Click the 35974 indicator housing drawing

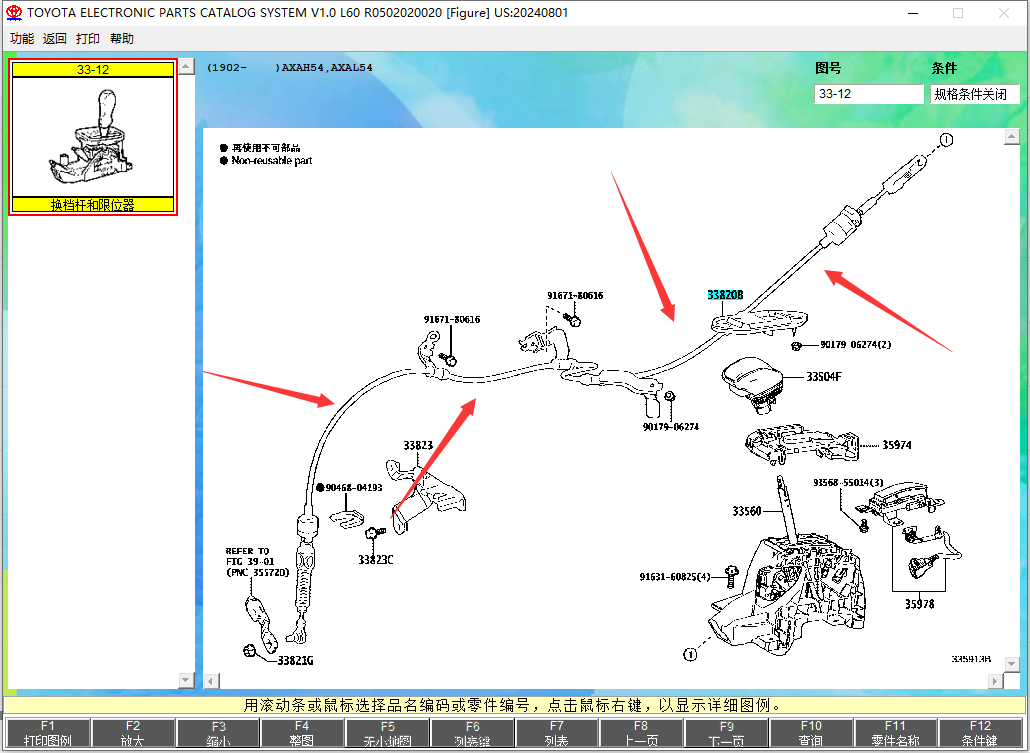pos(802,444)
